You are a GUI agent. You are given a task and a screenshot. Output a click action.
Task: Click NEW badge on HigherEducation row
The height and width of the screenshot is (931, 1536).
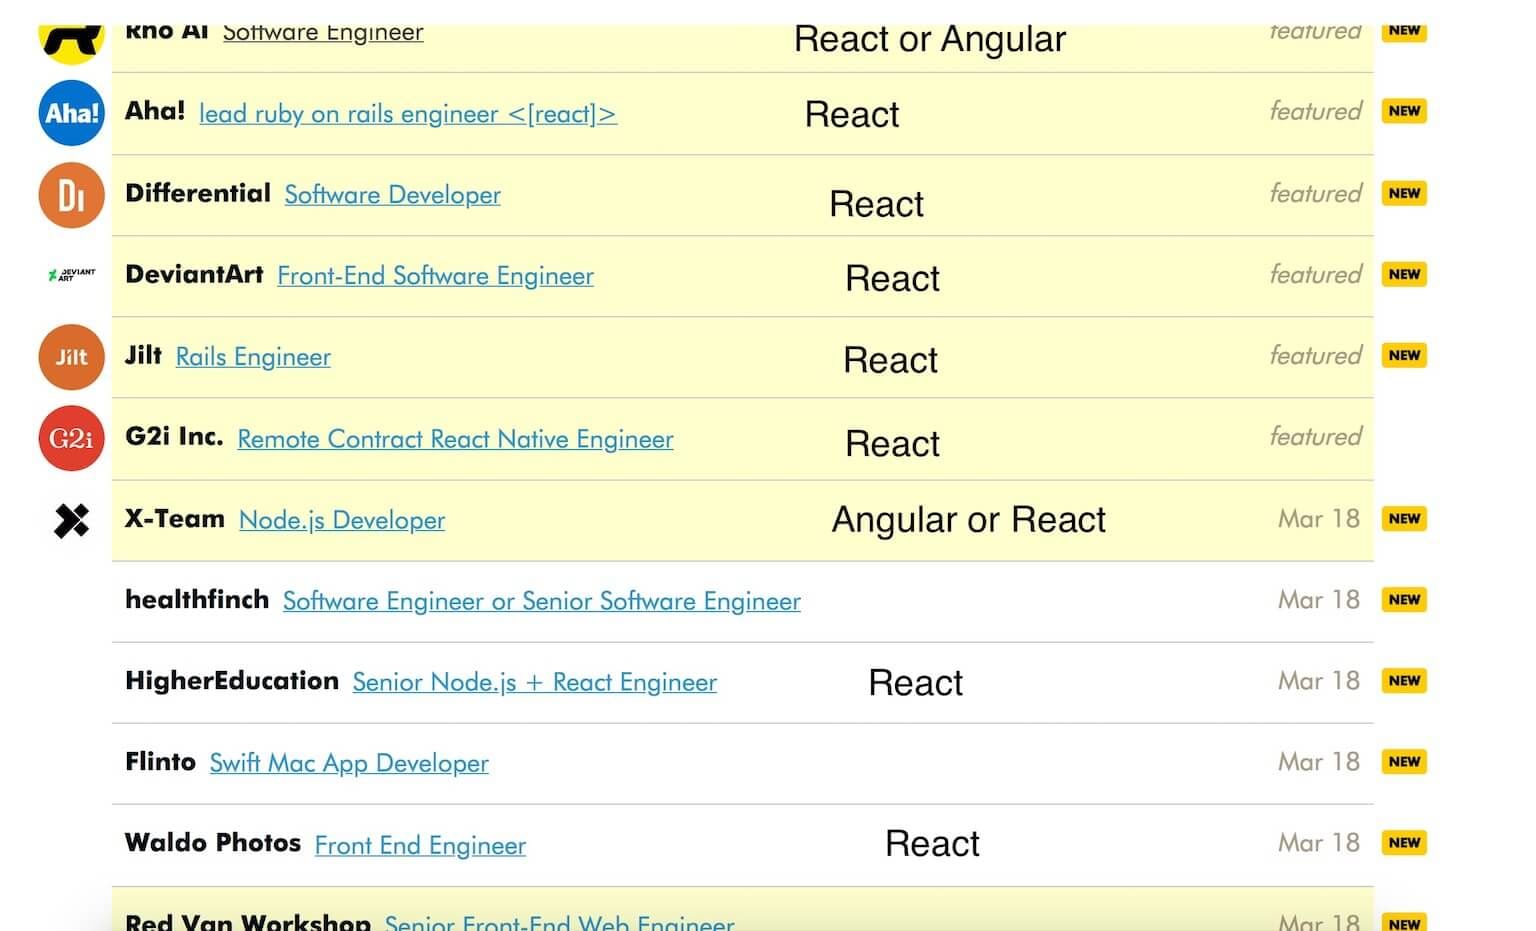[x=1404, y=680]
